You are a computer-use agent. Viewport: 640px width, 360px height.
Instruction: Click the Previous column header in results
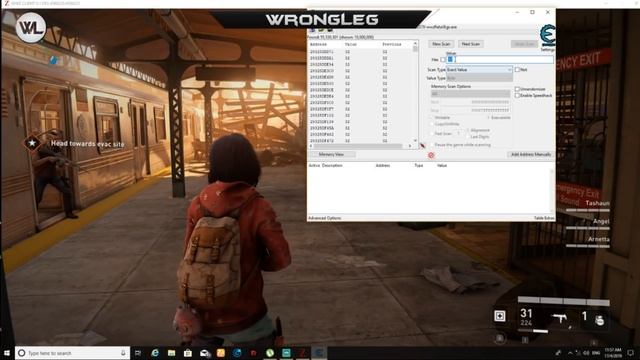click(392, 44)
